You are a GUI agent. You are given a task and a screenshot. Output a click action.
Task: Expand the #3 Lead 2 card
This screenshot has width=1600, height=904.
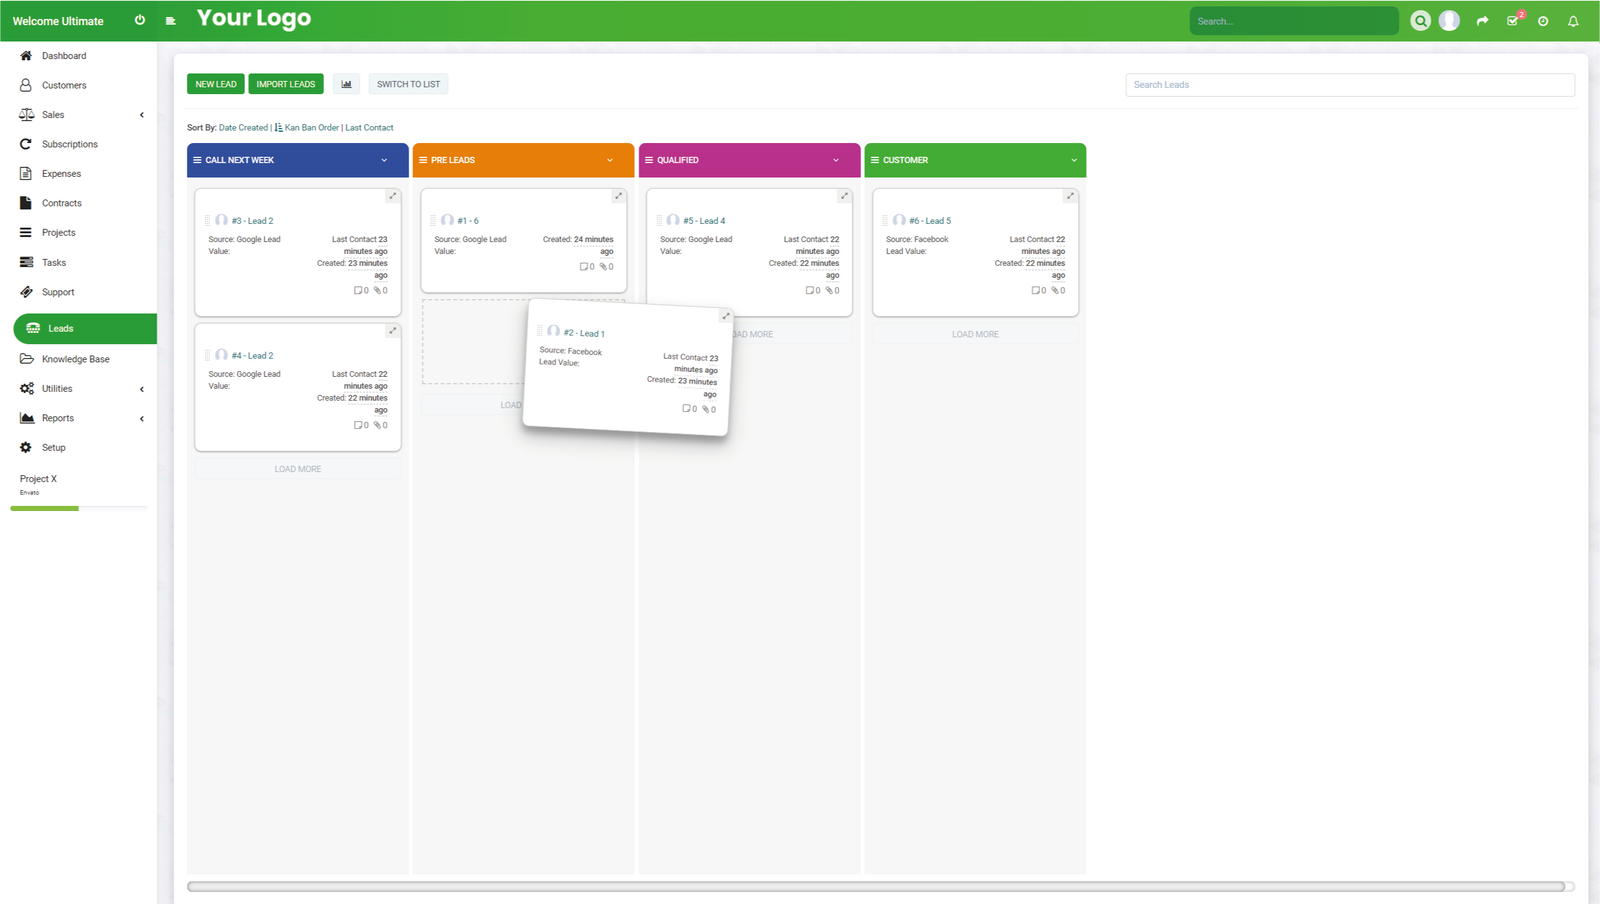393,196
